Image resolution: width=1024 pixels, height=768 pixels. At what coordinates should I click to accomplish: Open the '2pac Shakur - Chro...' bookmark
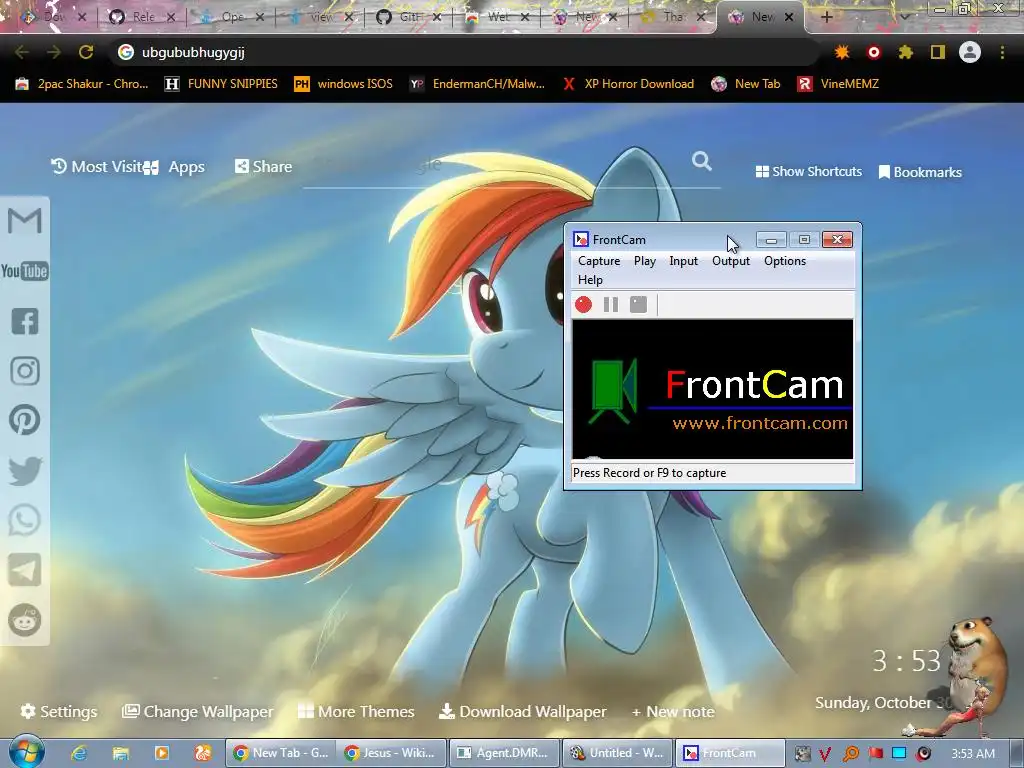(82, 84)
